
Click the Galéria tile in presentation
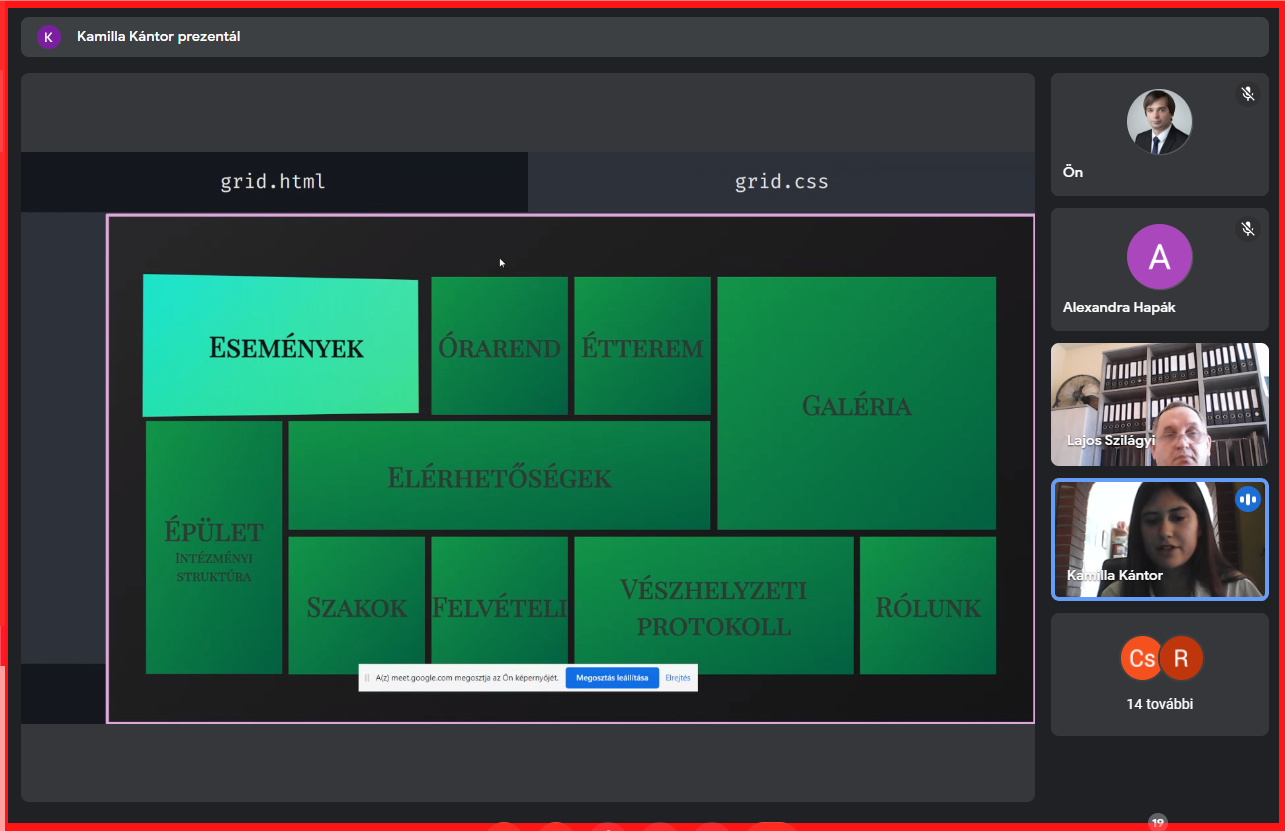856,404
